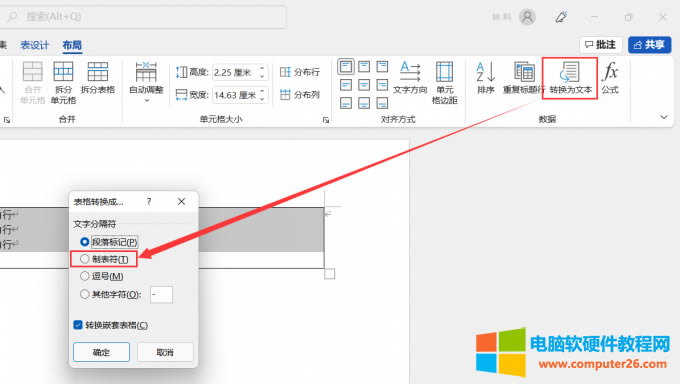
Task: Click the 高度 height value field
Action: (x=240, y=72)
